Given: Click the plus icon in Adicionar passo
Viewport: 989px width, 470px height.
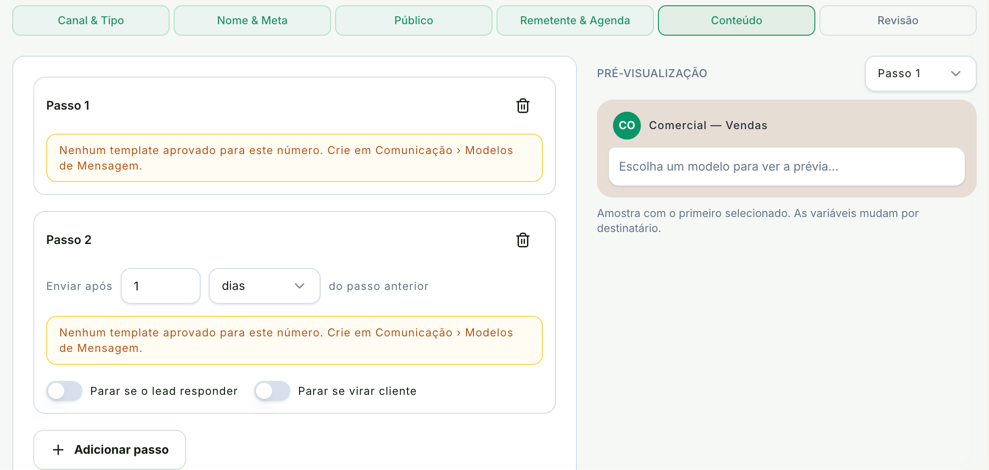Looking at the screenshot, I should click(x=58, y=450).
